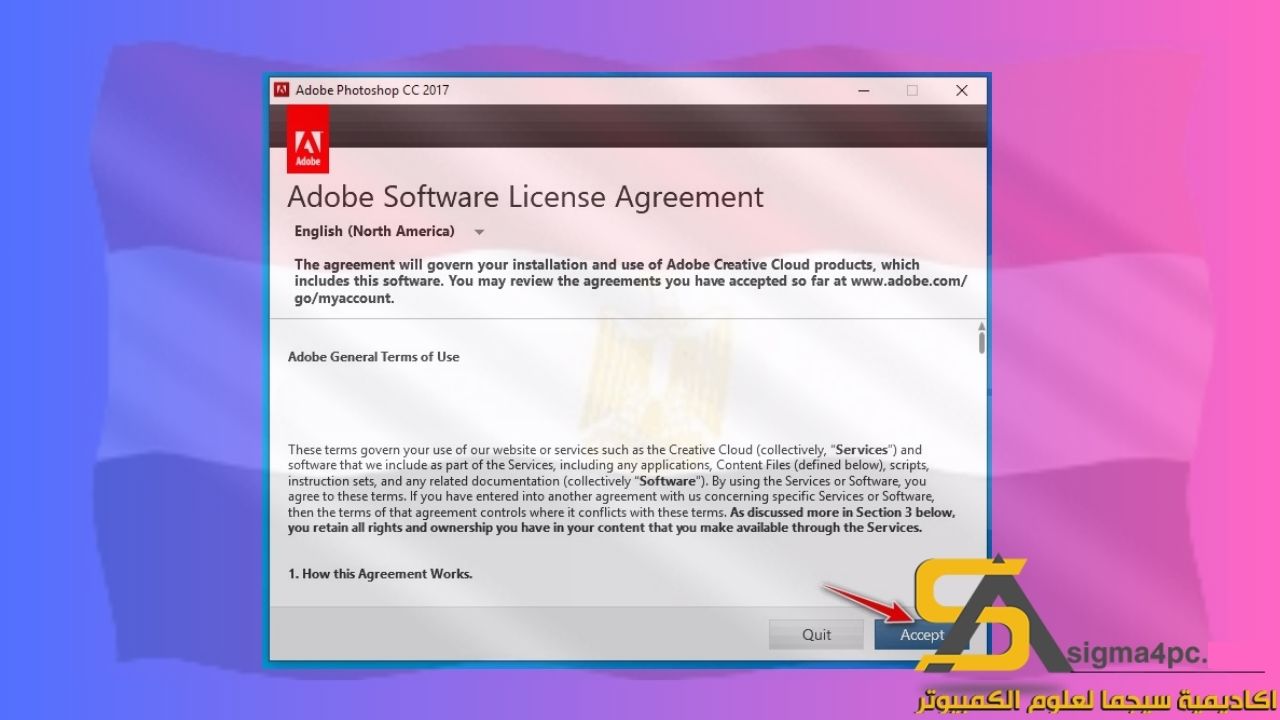Viewport: 1280px width, 720px height.
Task: Click the "Adobe General Terms of Use" heading
Action: coord(374,356)
